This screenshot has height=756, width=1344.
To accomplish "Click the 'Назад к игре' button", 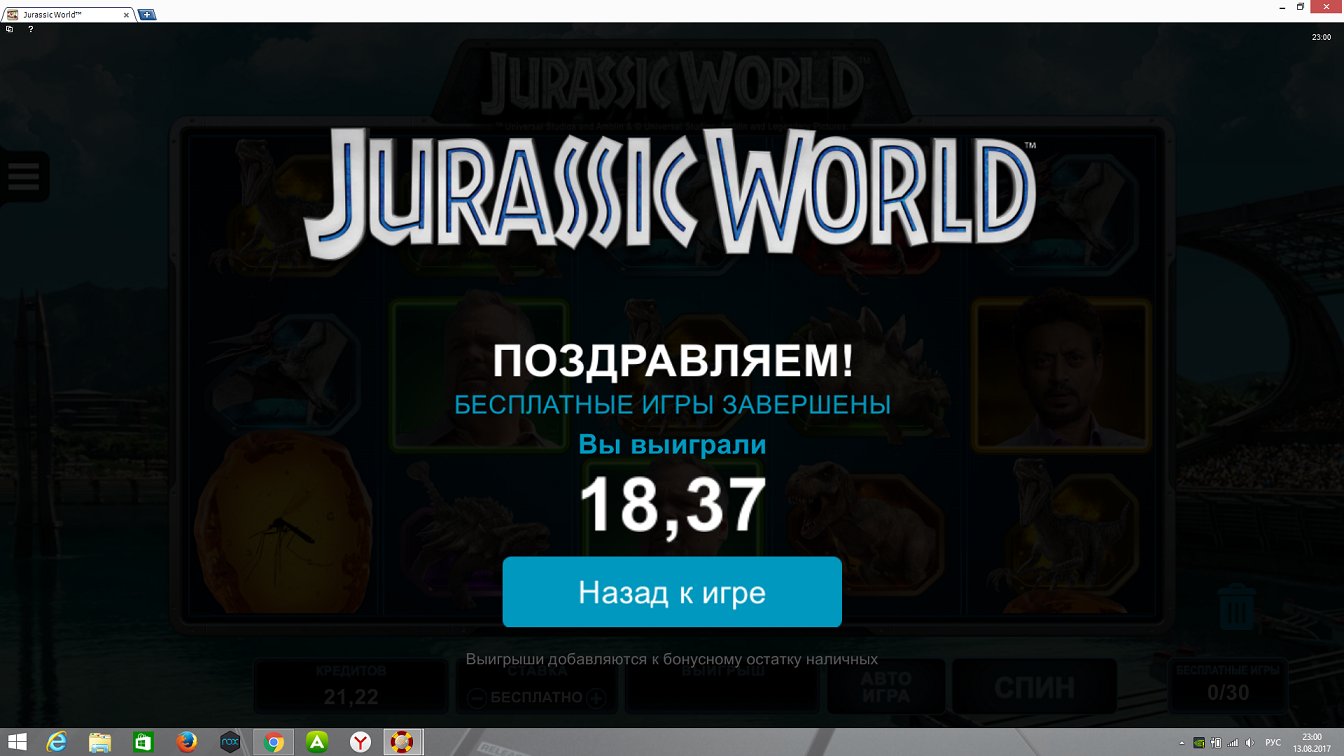I will [x=672, y=592].
